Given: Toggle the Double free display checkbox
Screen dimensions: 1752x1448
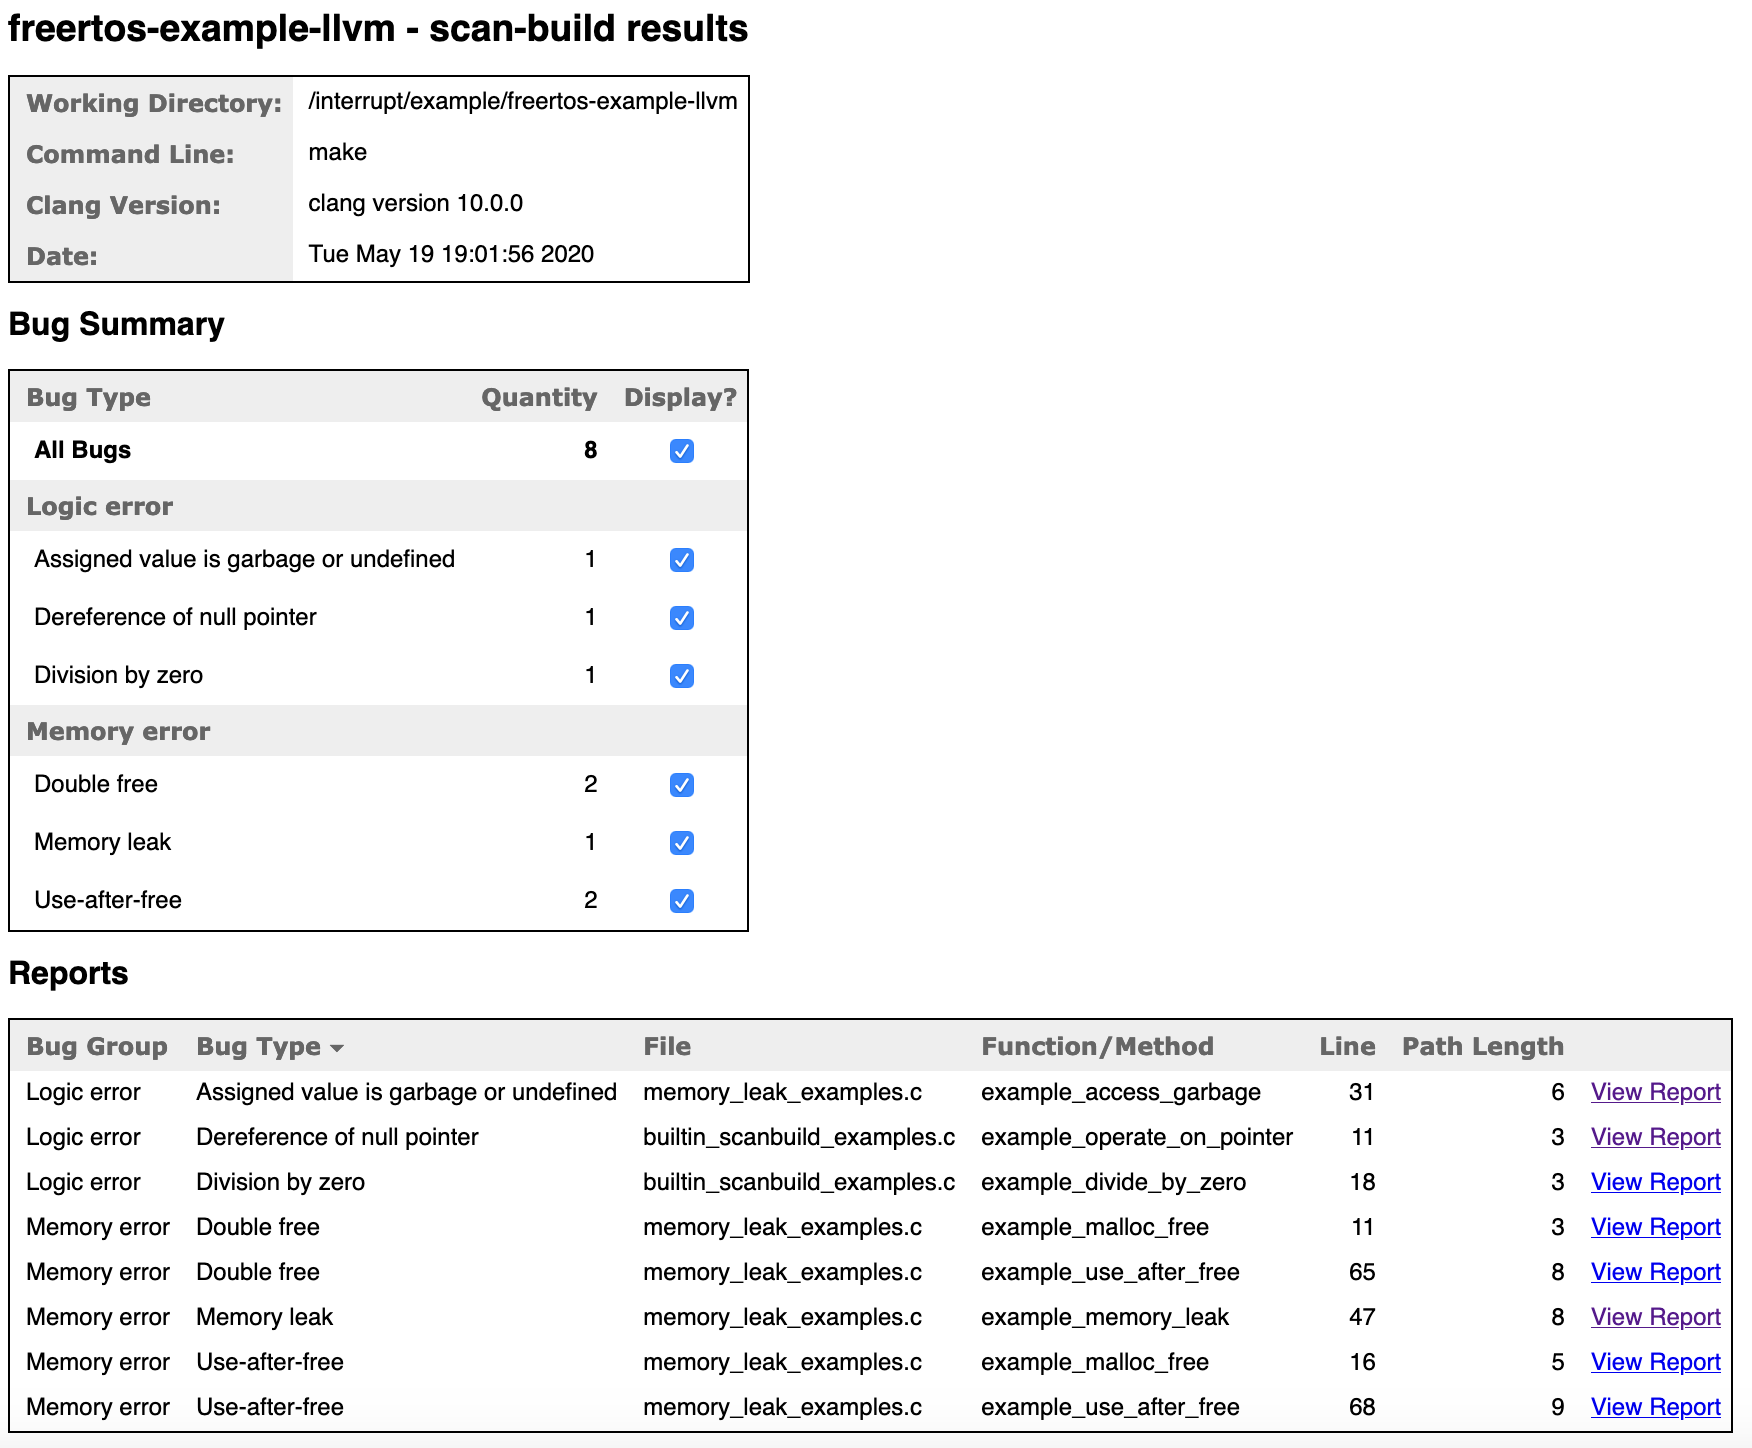Looking at the screenshot, I should [x=681, y=785].
